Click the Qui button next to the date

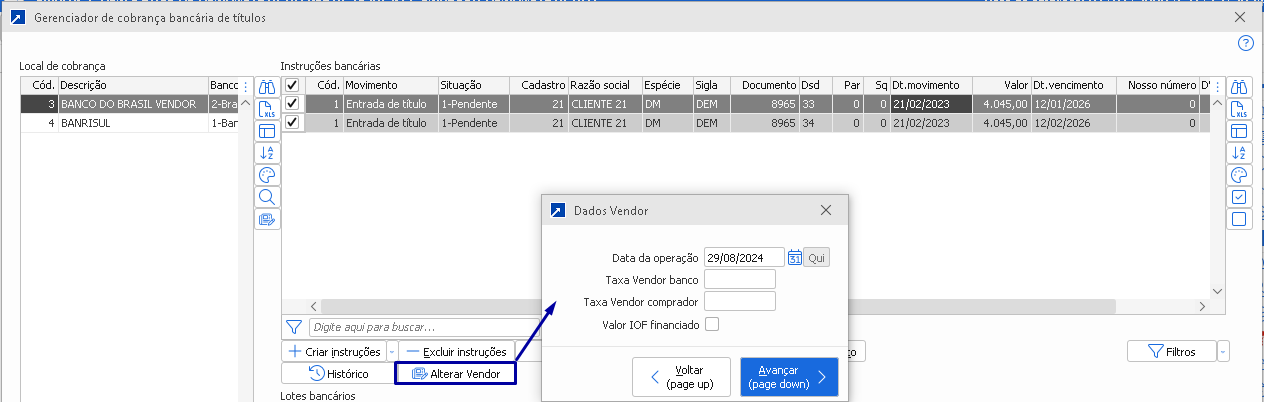click(x=817, y=257)
